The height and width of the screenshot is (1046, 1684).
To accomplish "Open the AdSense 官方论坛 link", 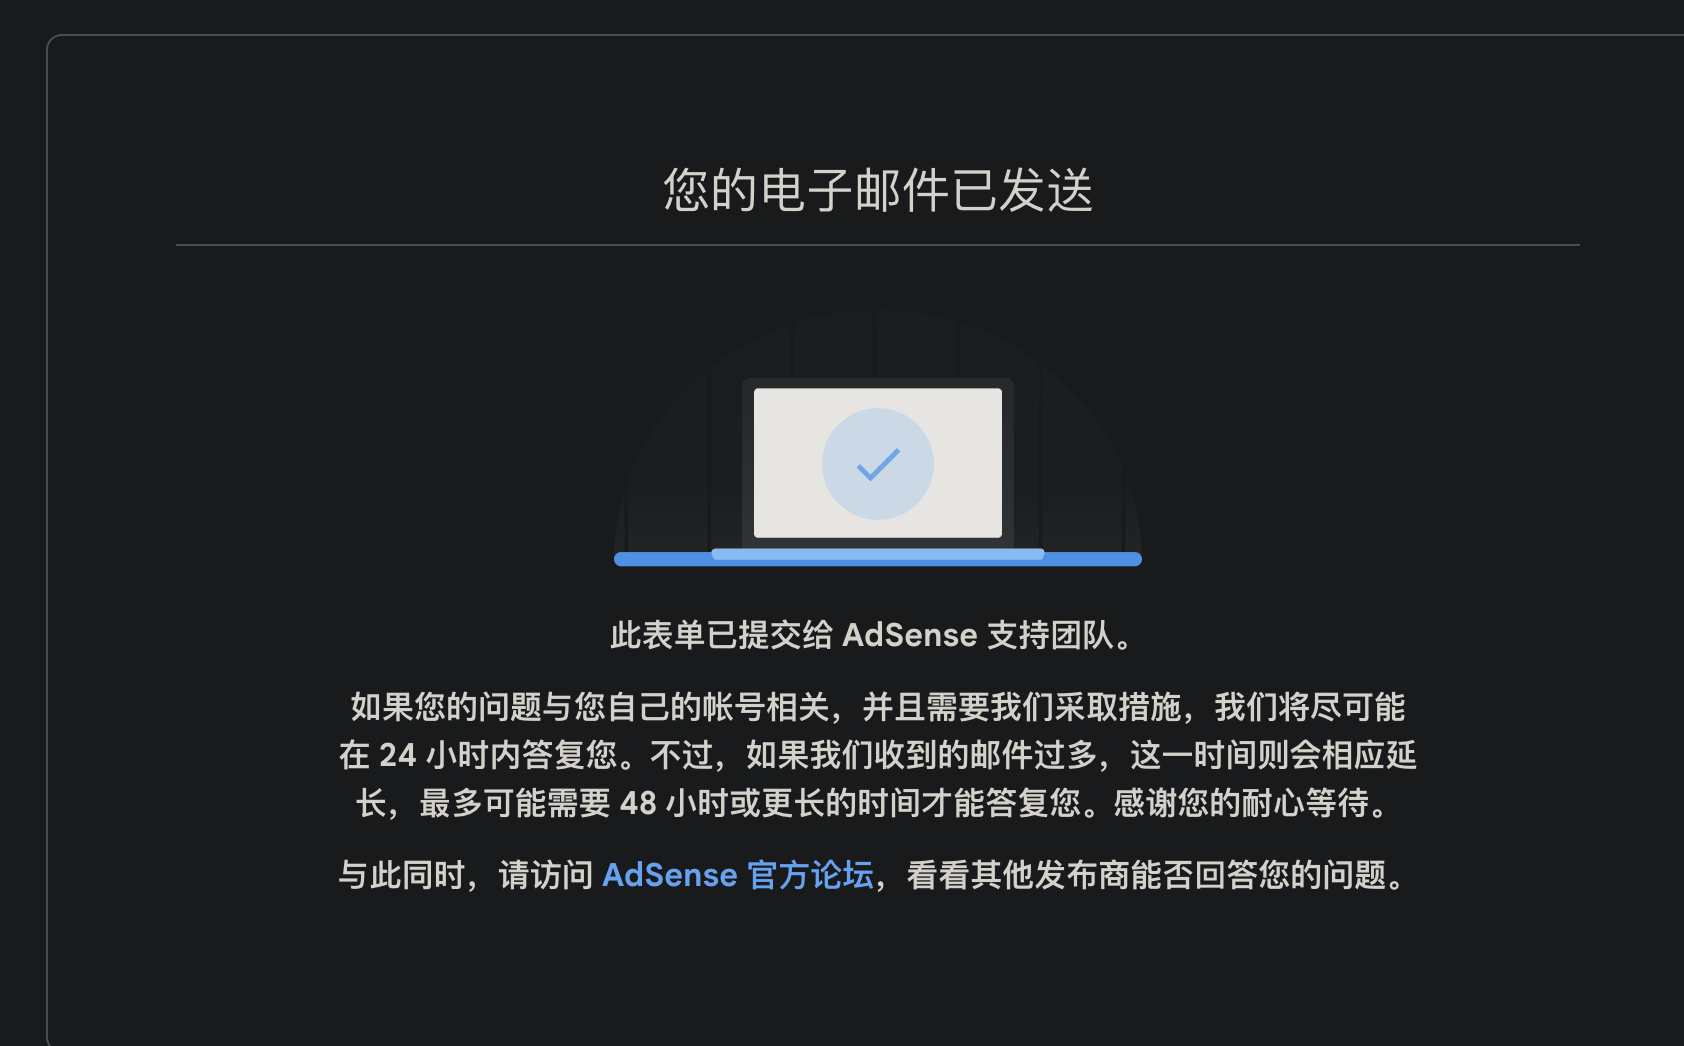I will click(738, 875).
